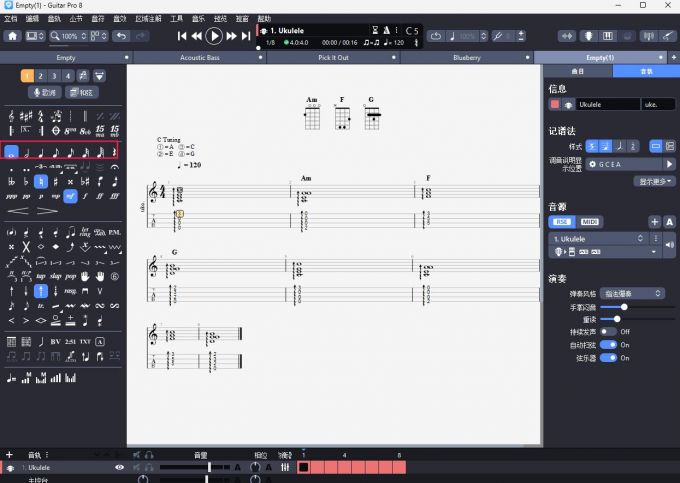The width and height of the screenshot is (680, 483).
Task: Click the ukulele instrument icon in info
Action: point(569,104)
